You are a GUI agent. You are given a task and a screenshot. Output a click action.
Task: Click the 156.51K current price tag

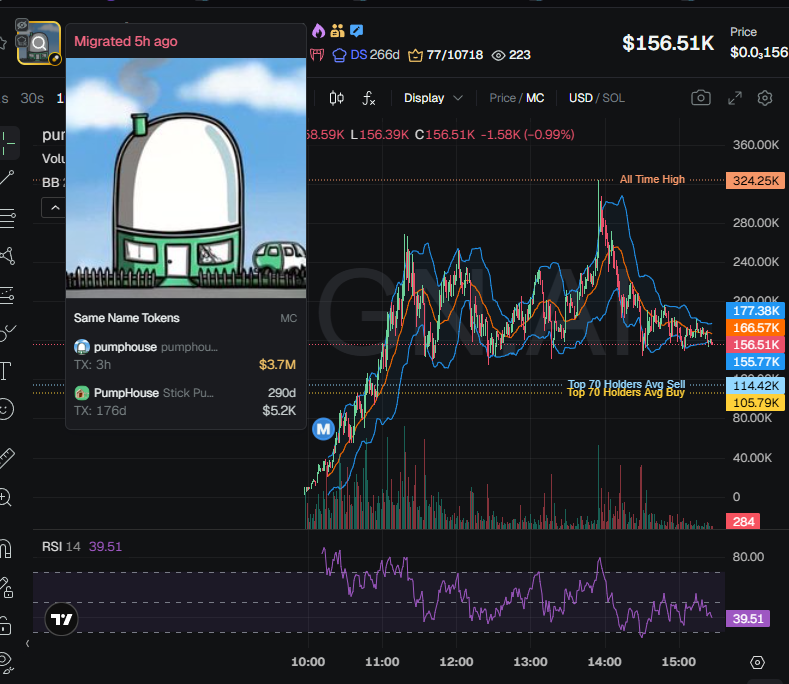point(755,345)
